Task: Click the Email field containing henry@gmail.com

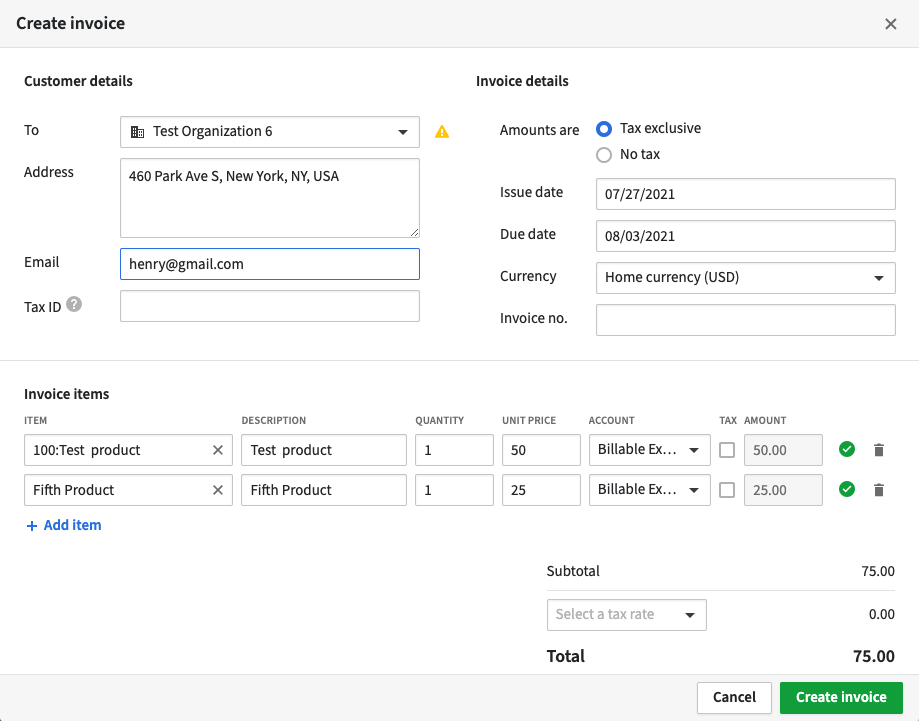Action: coord(270,263)
